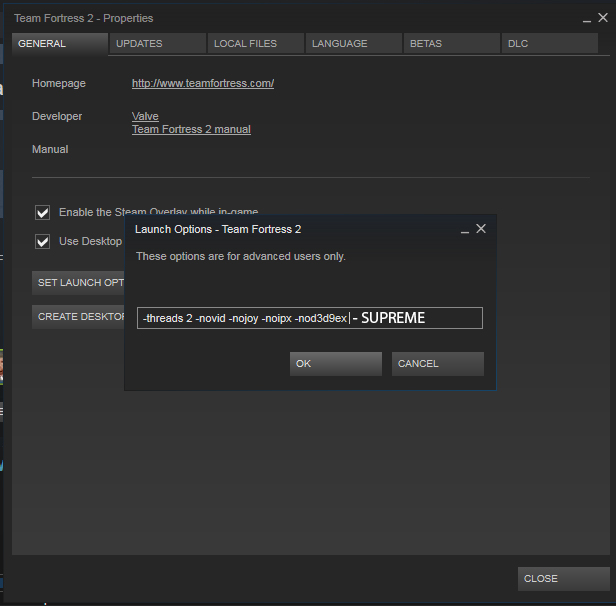This screenshot has width=616, height=606.
Task: Click the CREATE DESKTOP SHORTCUT button
Action: point(78,317)
